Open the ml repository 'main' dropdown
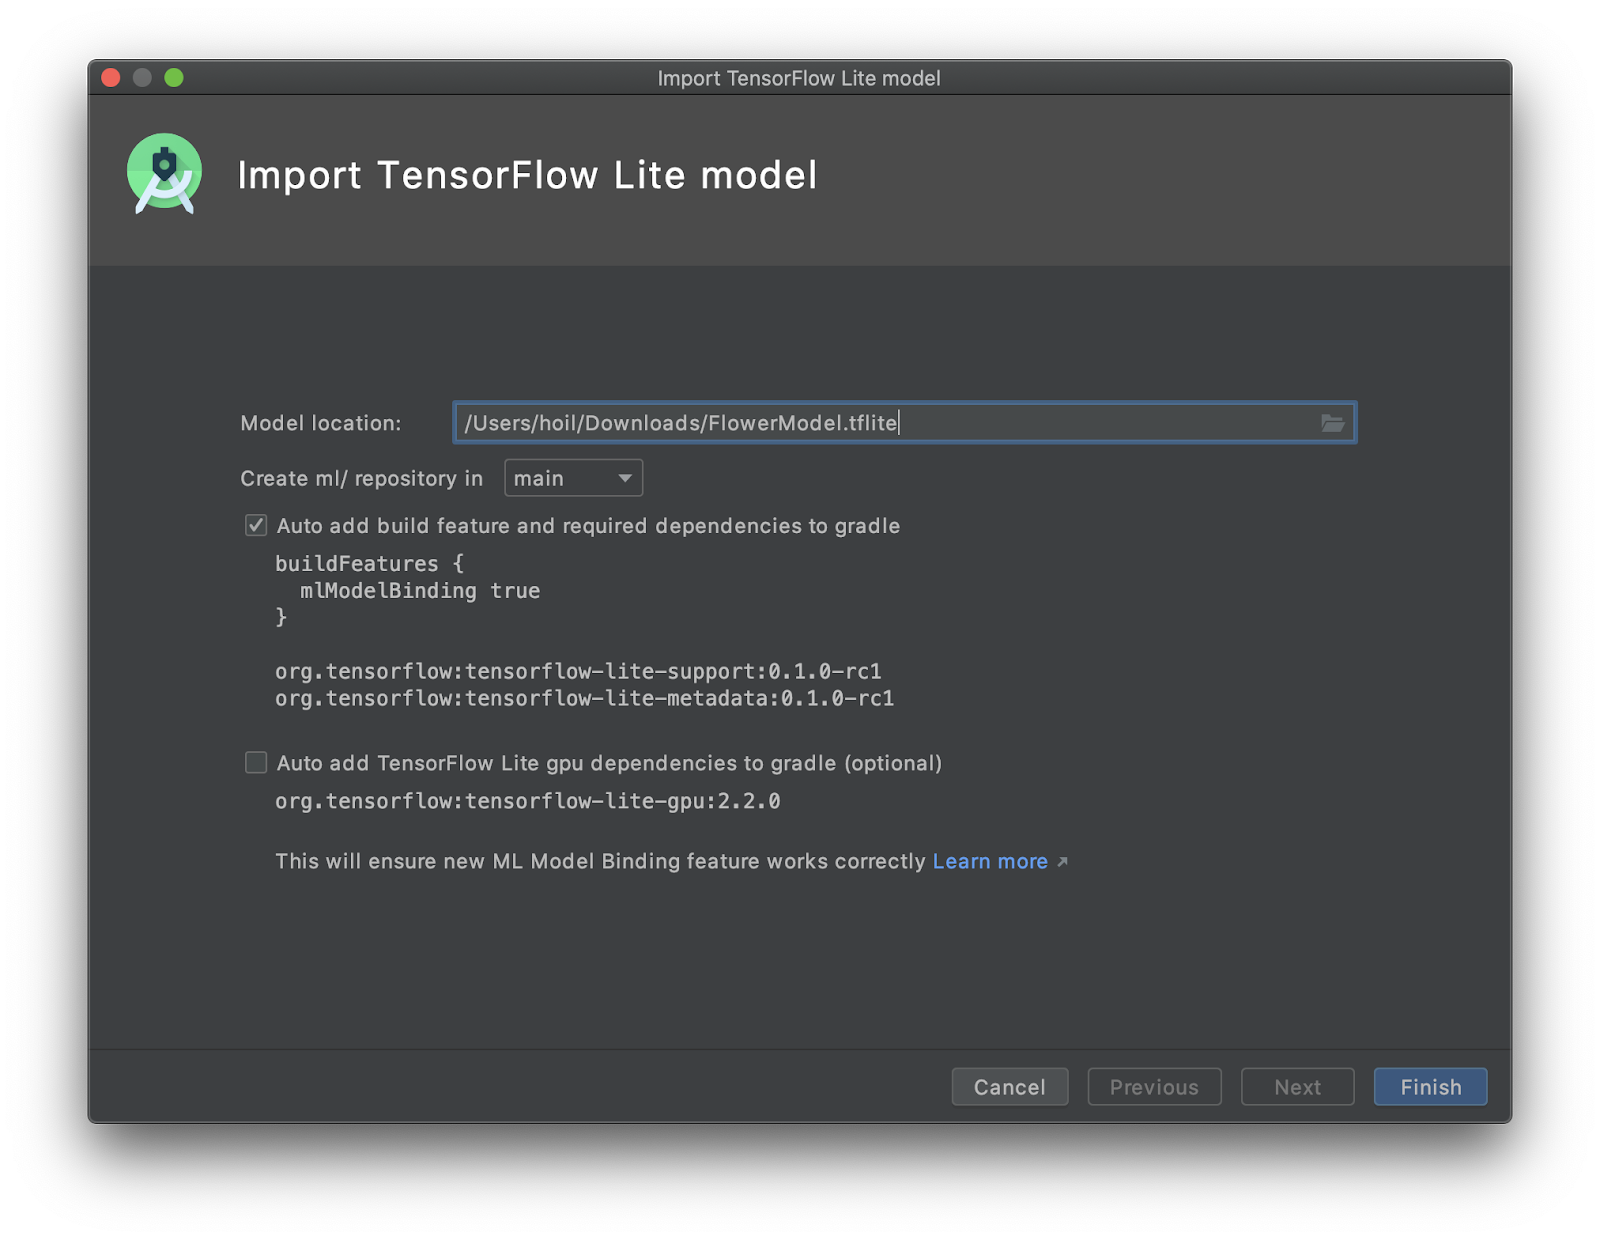The height and width of the screenshot is (1240, 1600). point(573,479)
